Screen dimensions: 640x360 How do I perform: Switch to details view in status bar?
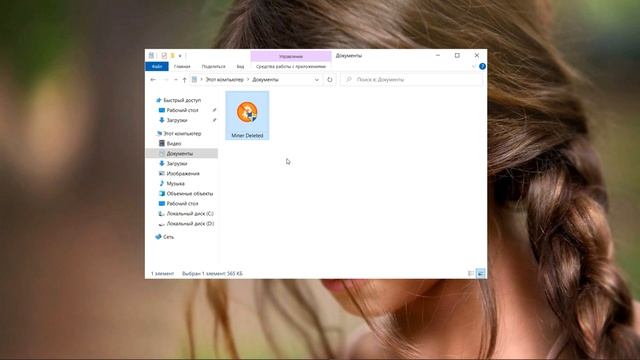tap(471, 273)
